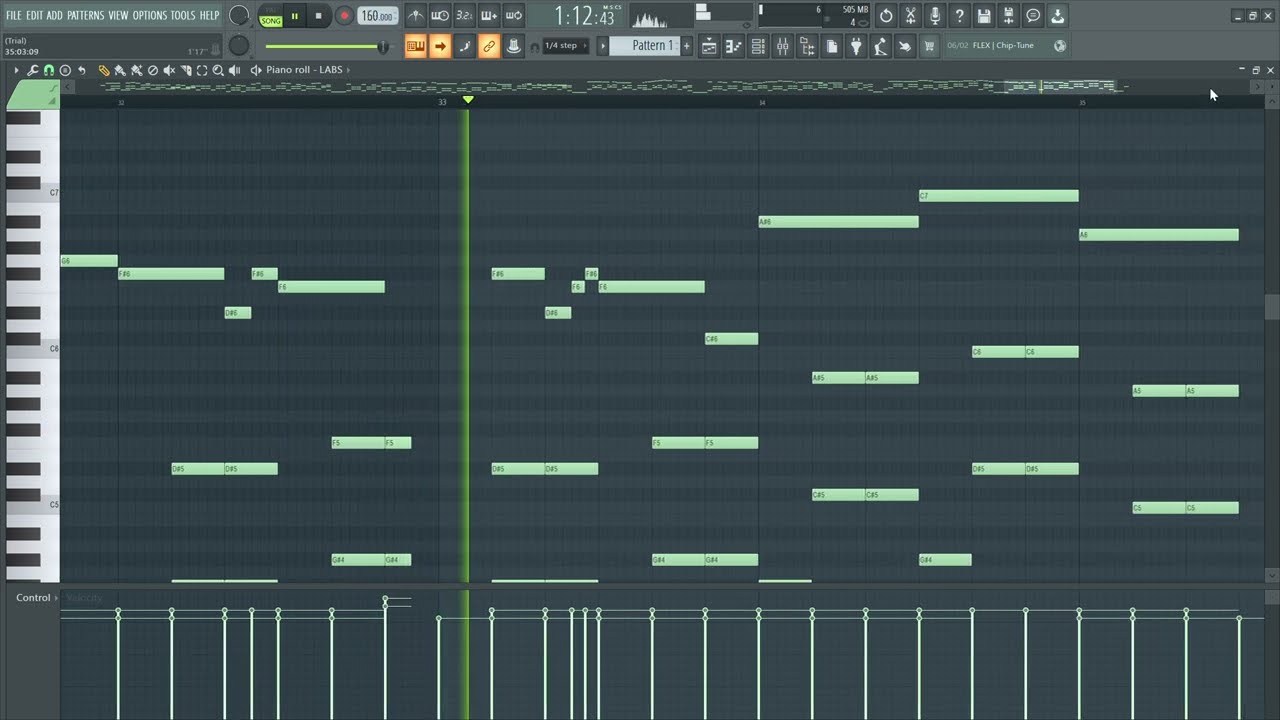This screenshot has height=720, width=1280.
Task: Toggle PAT/SONG playback mode
Action: pyautogui.click(x=271, y=16)
